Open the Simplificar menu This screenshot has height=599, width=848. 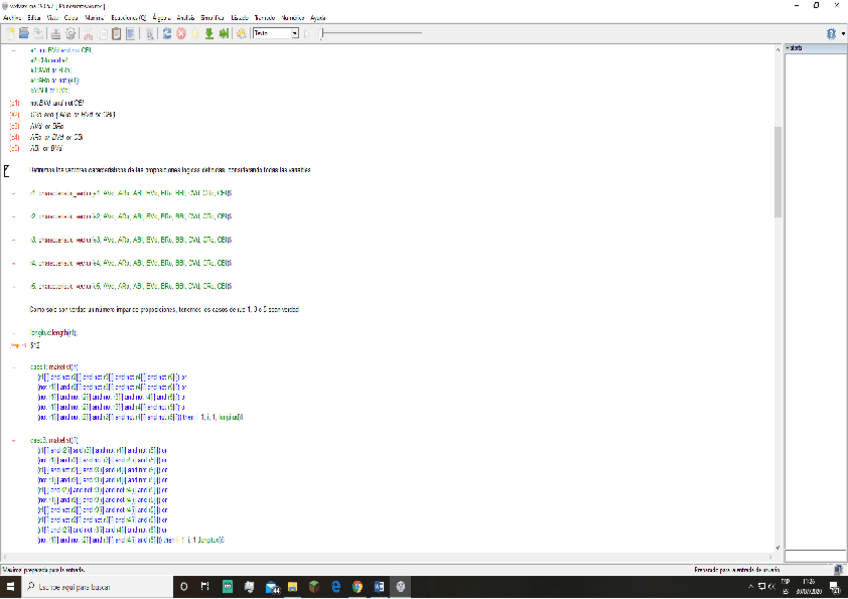tap(212, 18)
